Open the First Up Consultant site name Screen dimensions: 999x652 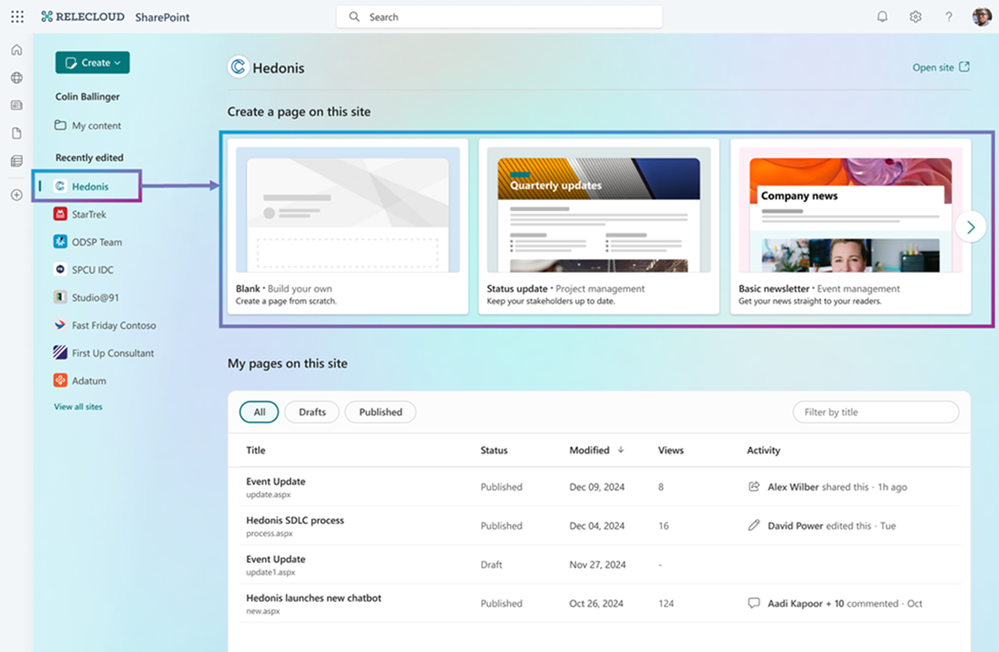click(x=113, y=353)
